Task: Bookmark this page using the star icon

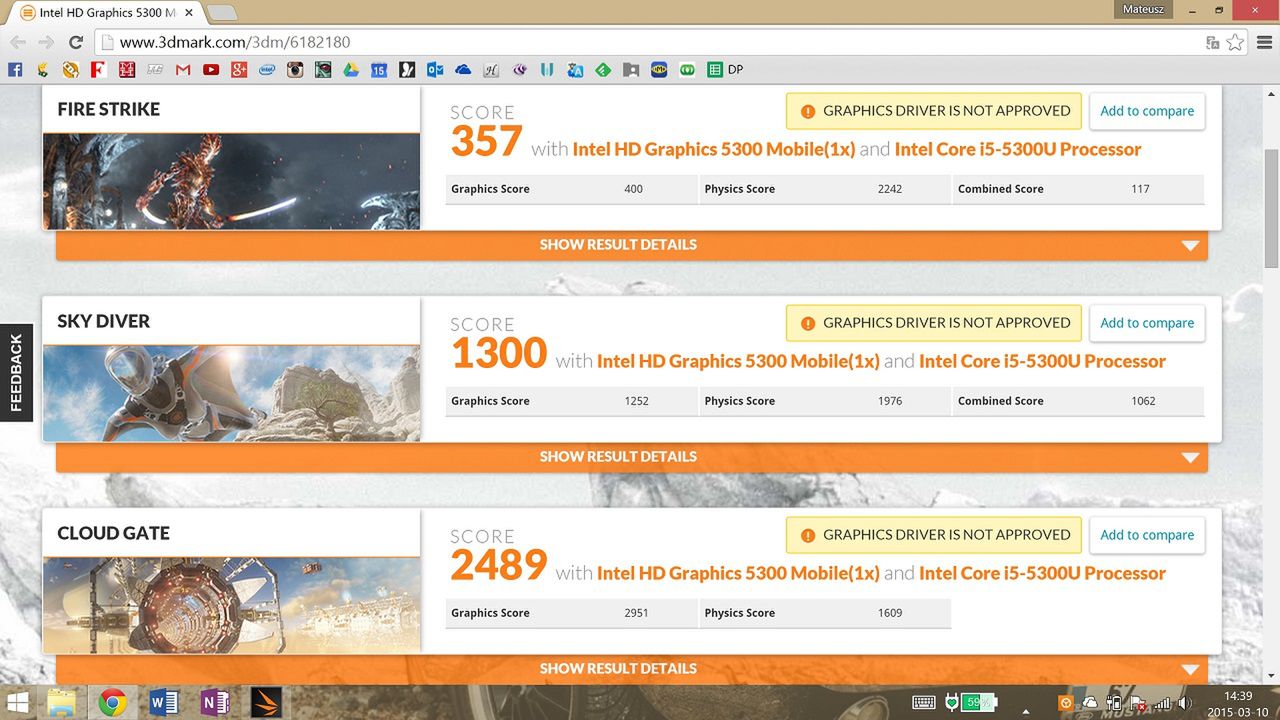Action: point(1233,42)
